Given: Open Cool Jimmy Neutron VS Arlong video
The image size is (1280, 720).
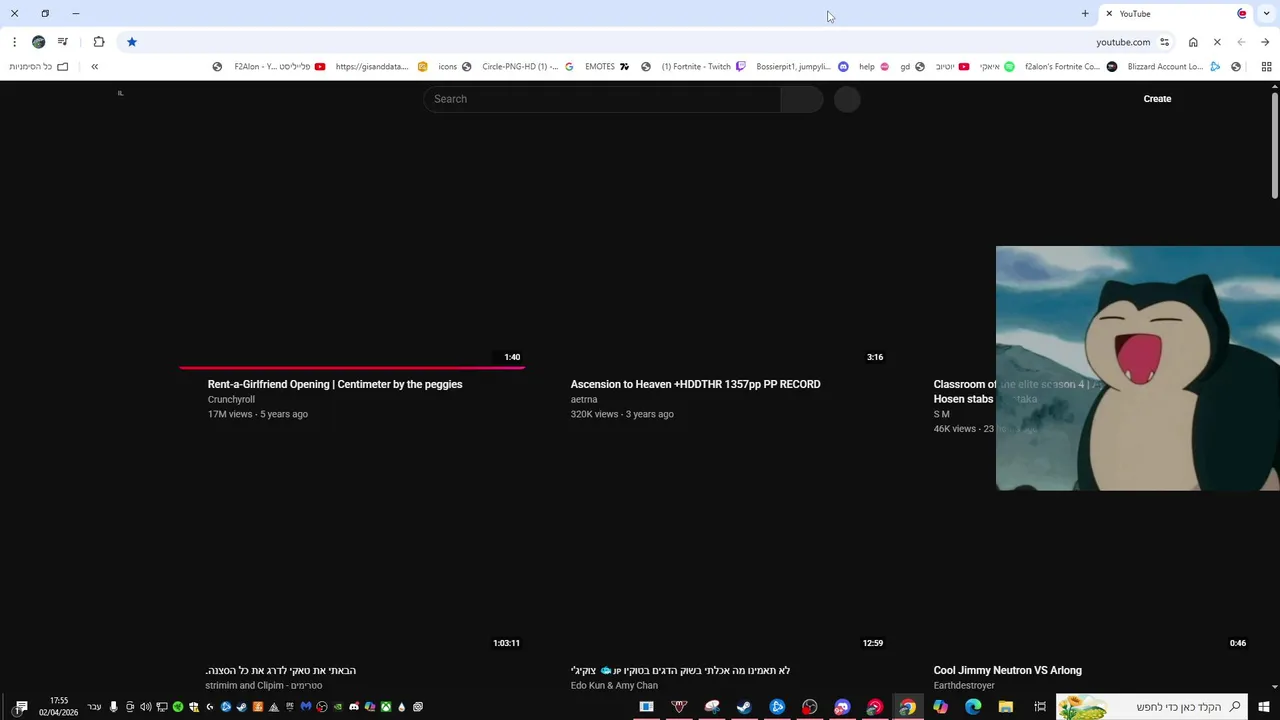Looking at the screenshot, I should 1007,670.
